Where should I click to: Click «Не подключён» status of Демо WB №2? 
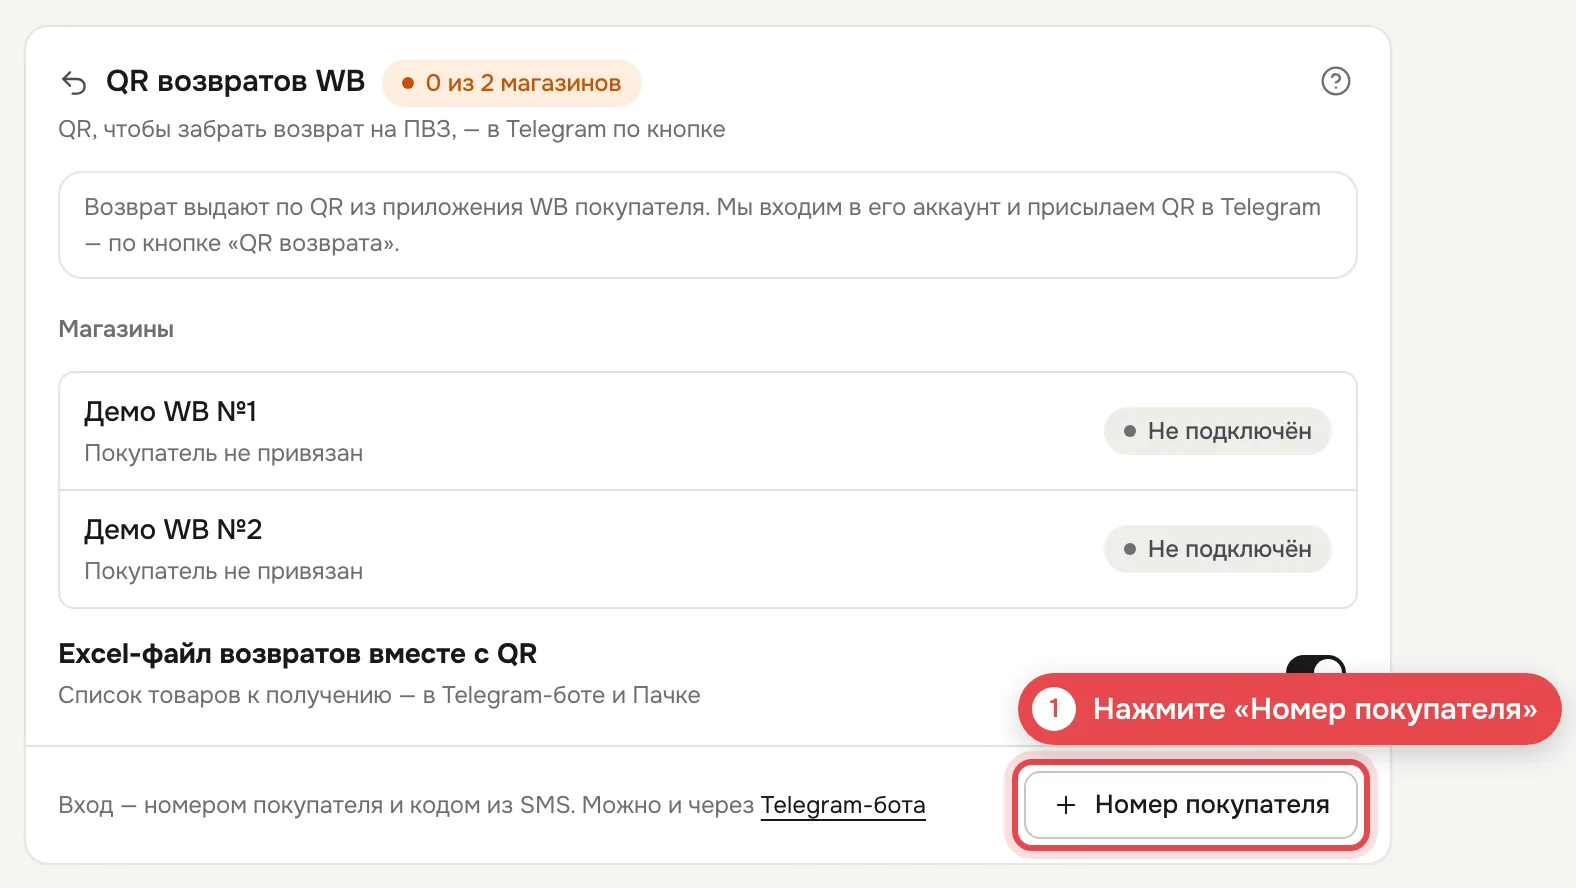tap(1217, 549)
